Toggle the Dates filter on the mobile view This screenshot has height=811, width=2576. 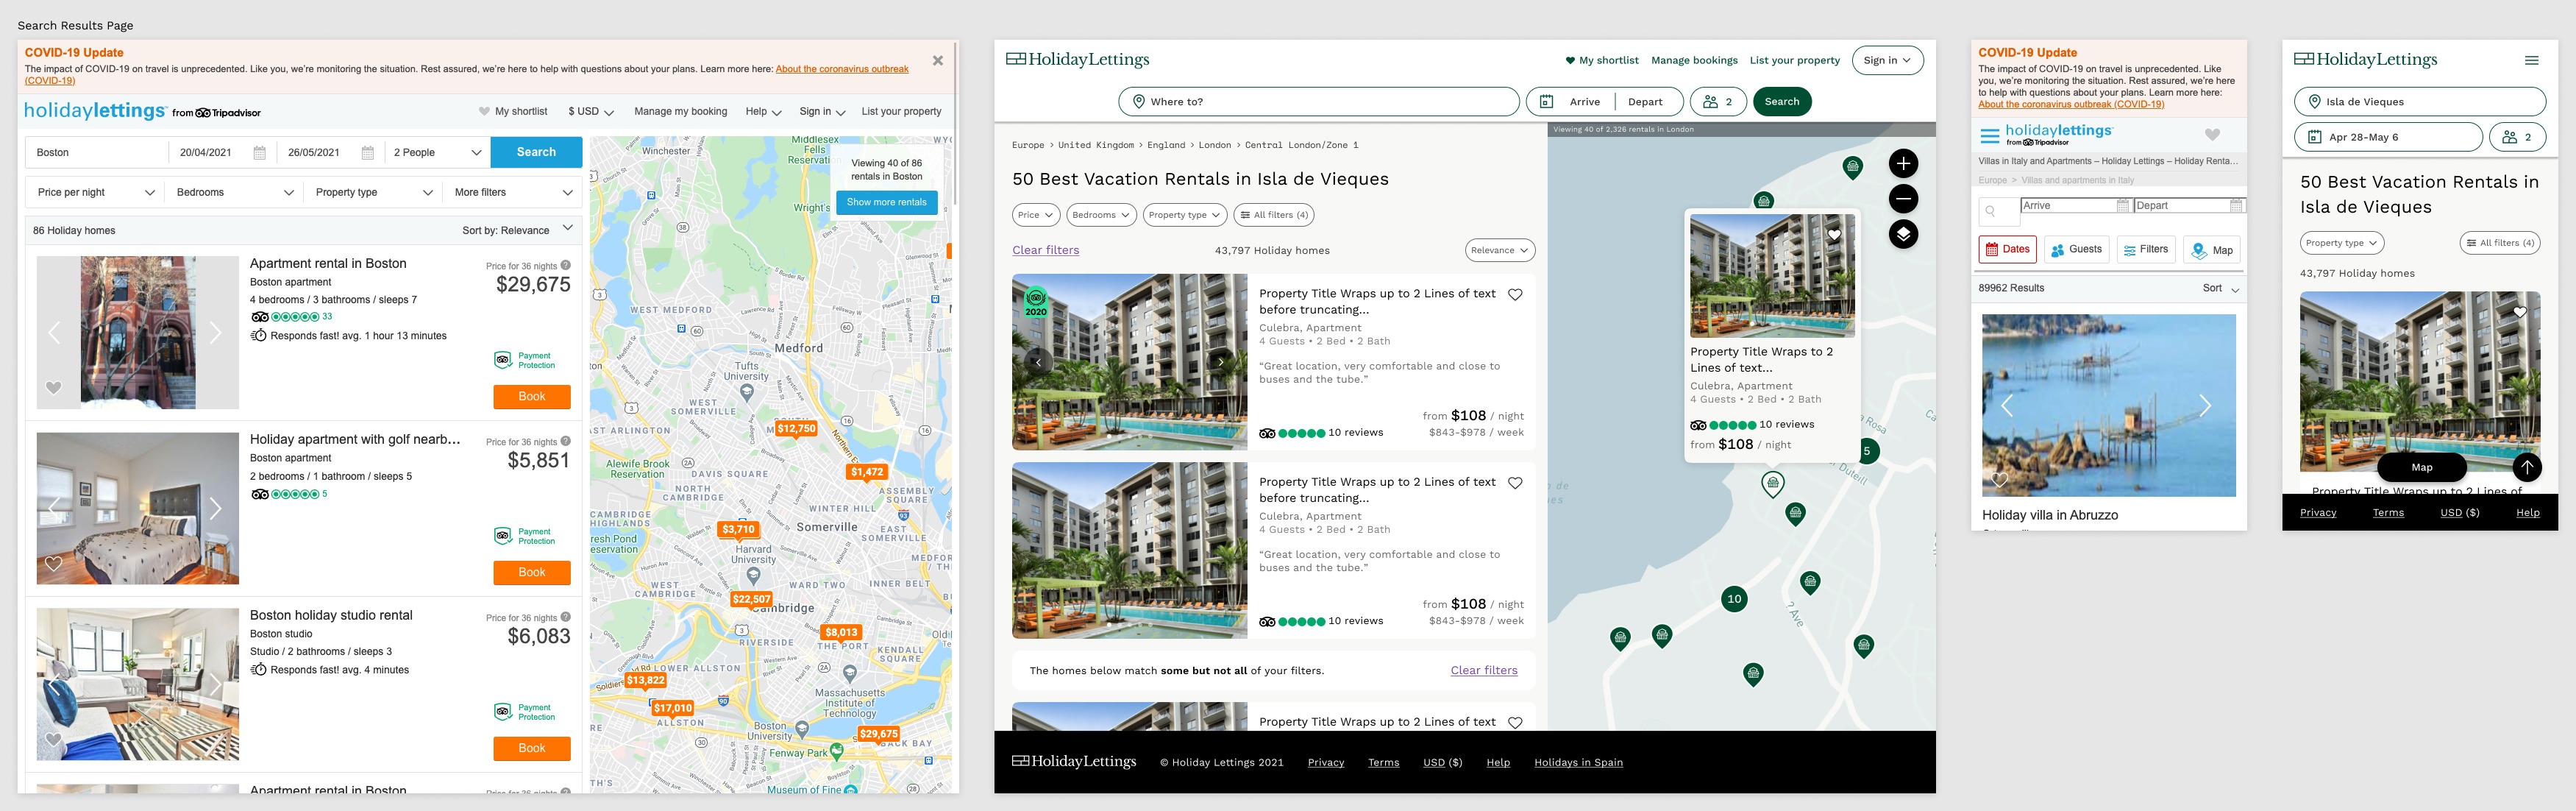pos(2007,250)
